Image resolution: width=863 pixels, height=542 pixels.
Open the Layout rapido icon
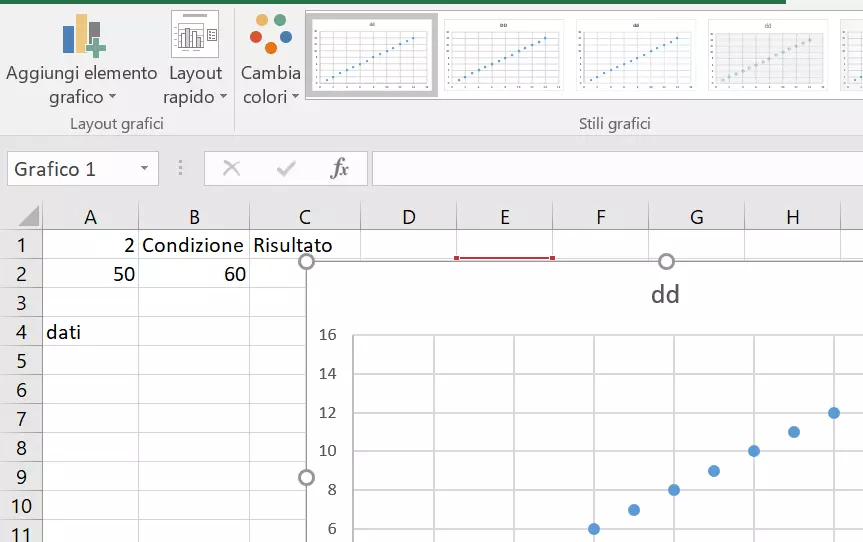point(195,35)
